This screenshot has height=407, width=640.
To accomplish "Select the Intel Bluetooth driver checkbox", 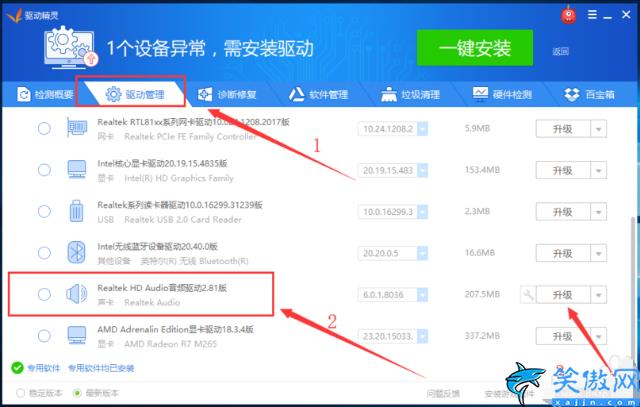I will tap(44, 253).
